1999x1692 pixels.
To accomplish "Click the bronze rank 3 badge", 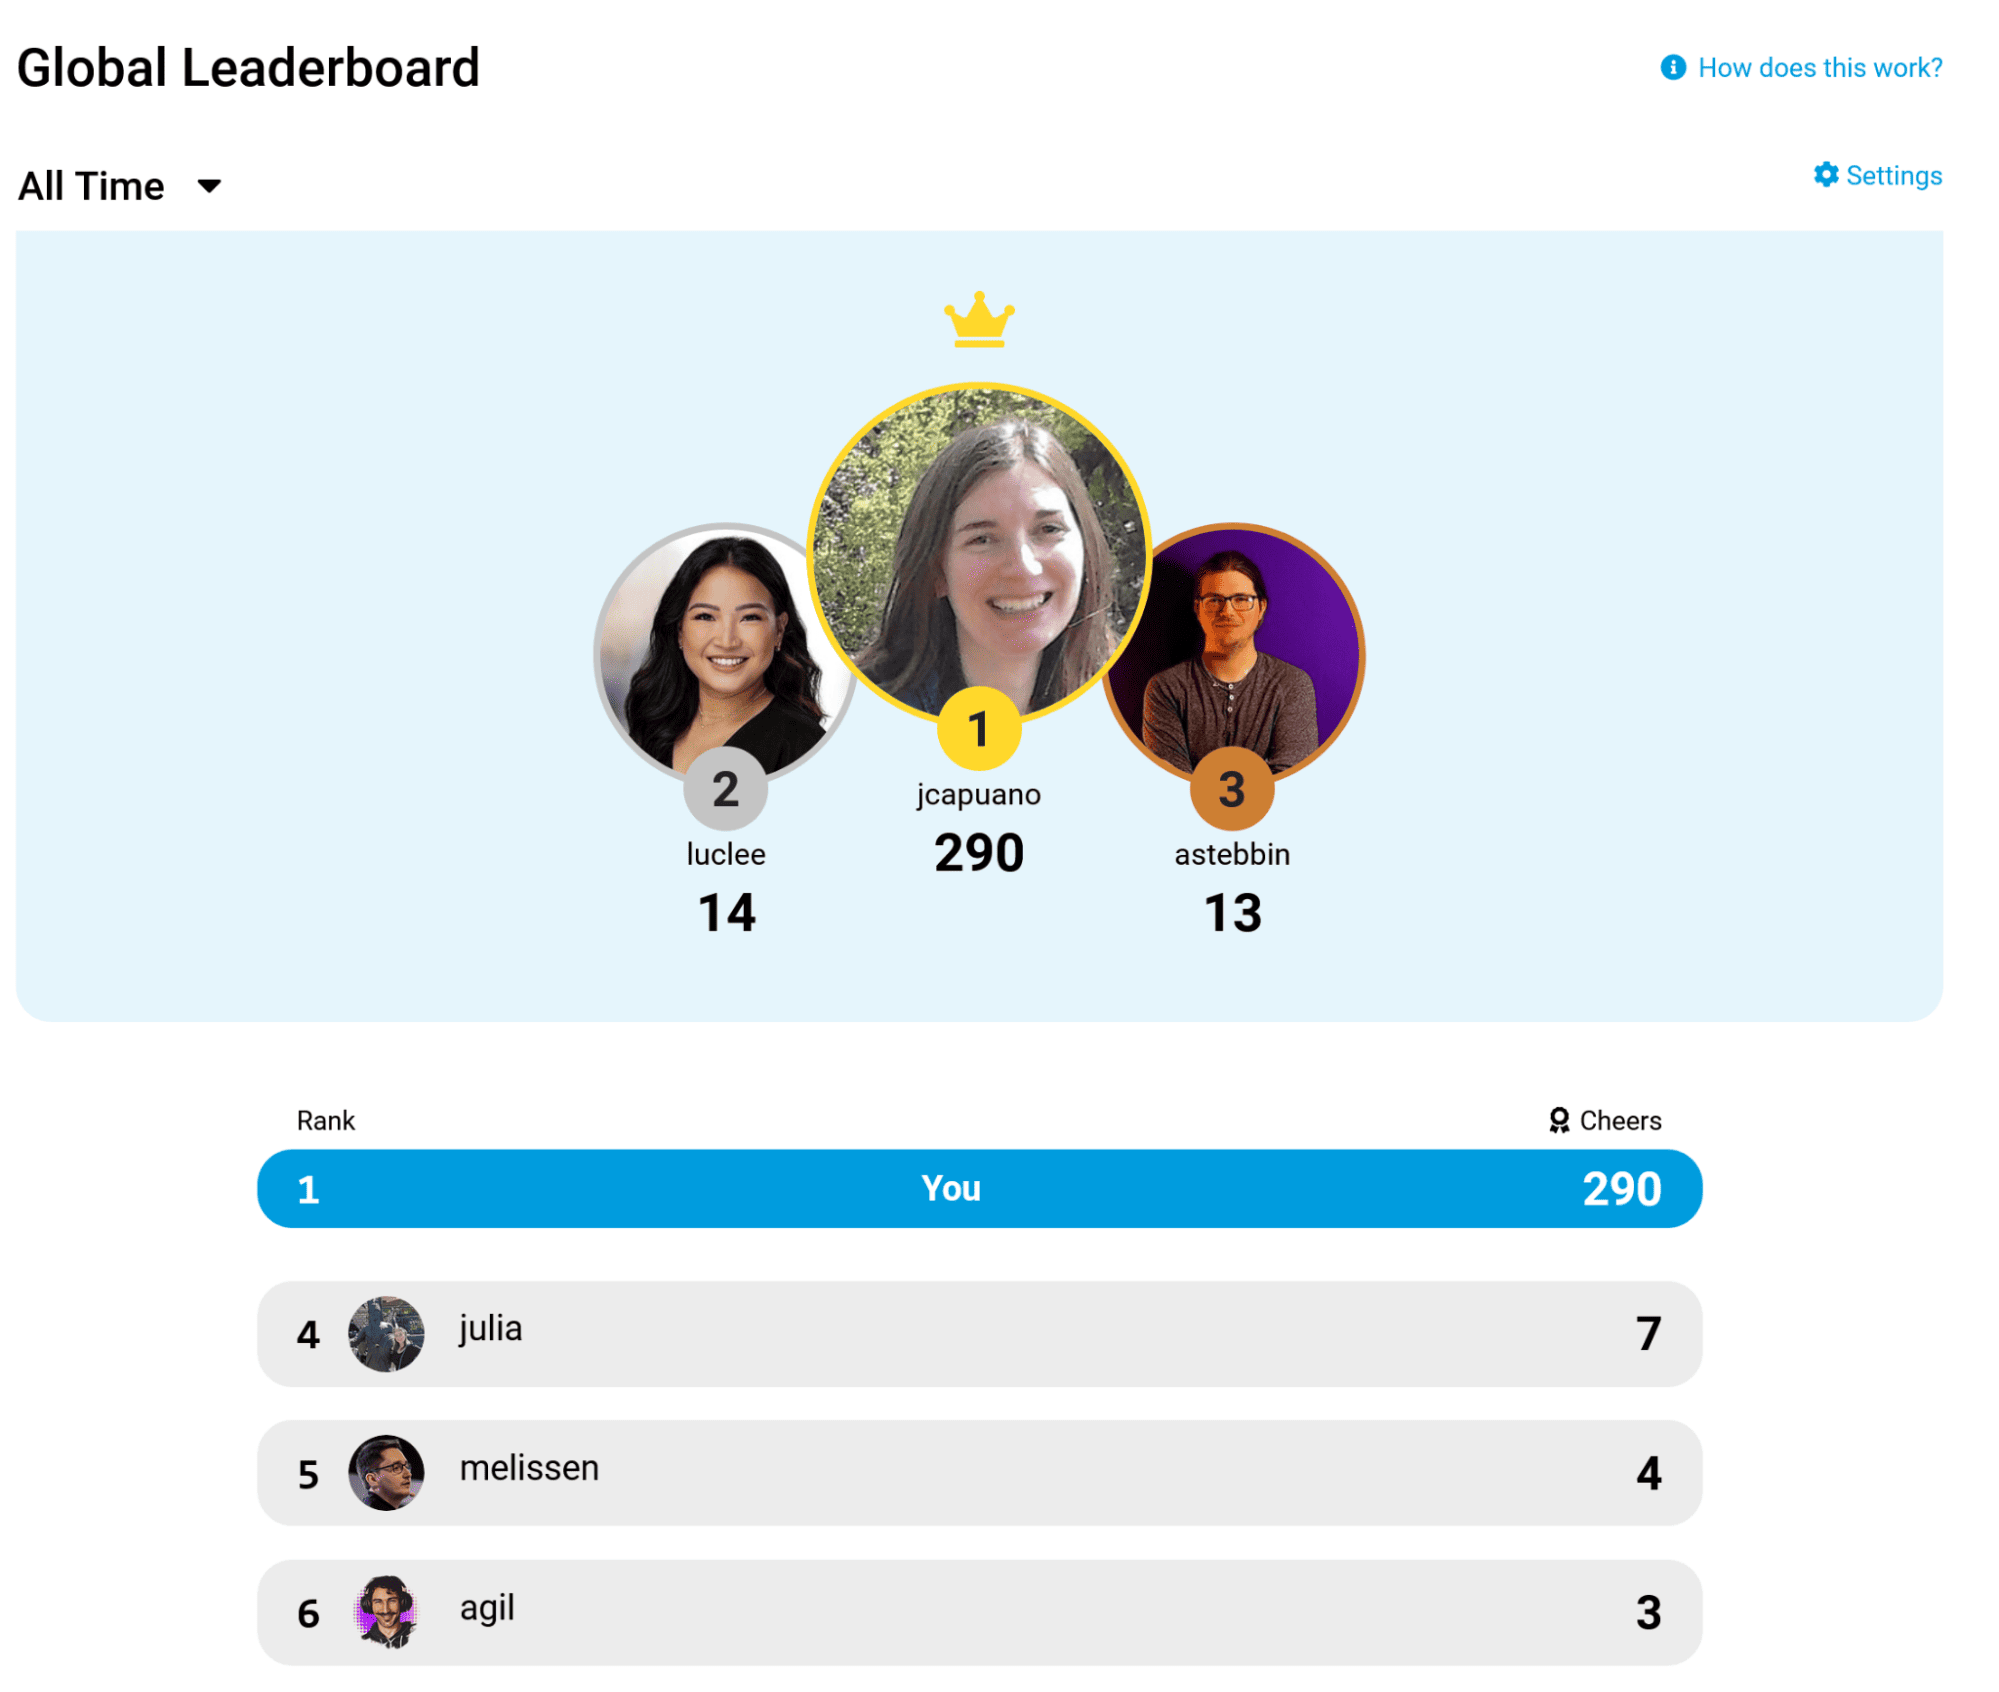I will (x=1231, y=789).
